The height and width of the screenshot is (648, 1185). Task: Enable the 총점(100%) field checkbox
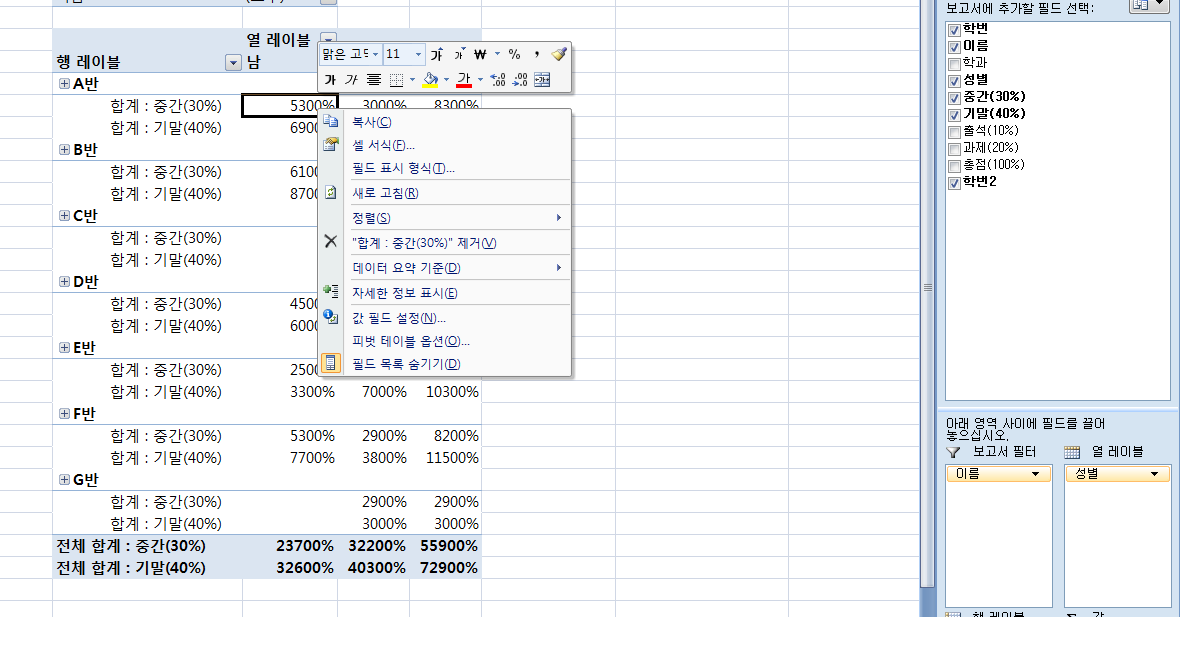pyautogui.click(x=955, y=165)
